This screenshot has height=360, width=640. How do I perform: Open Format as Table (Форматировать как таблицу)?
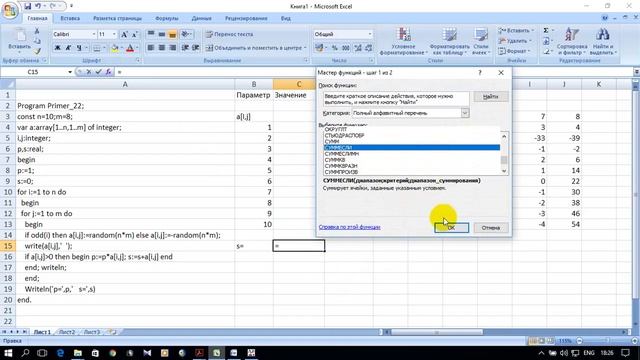(x=449, y=41)
